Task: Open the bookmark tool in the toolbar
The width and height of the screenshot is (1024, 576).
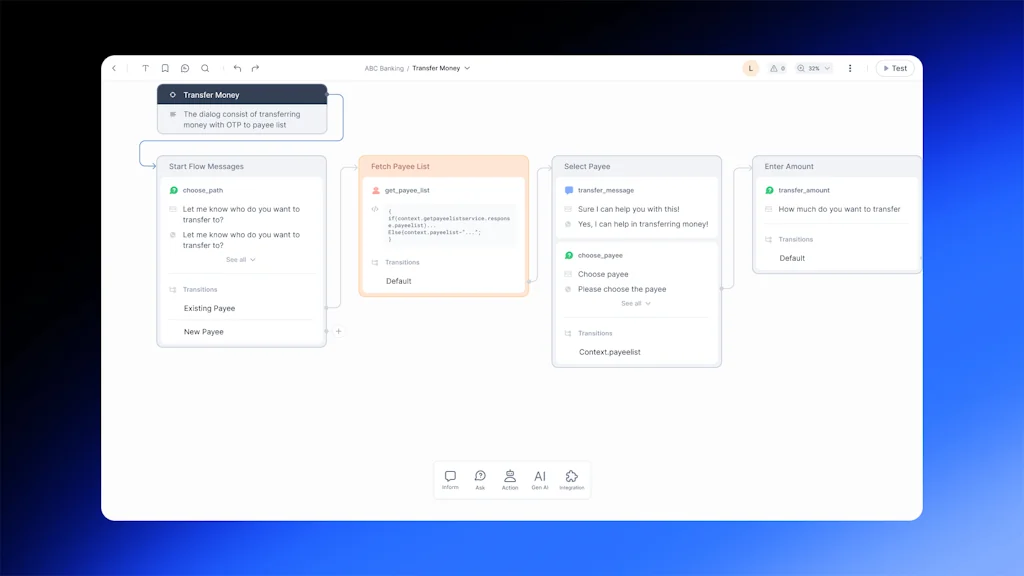Action: (166, 68)
